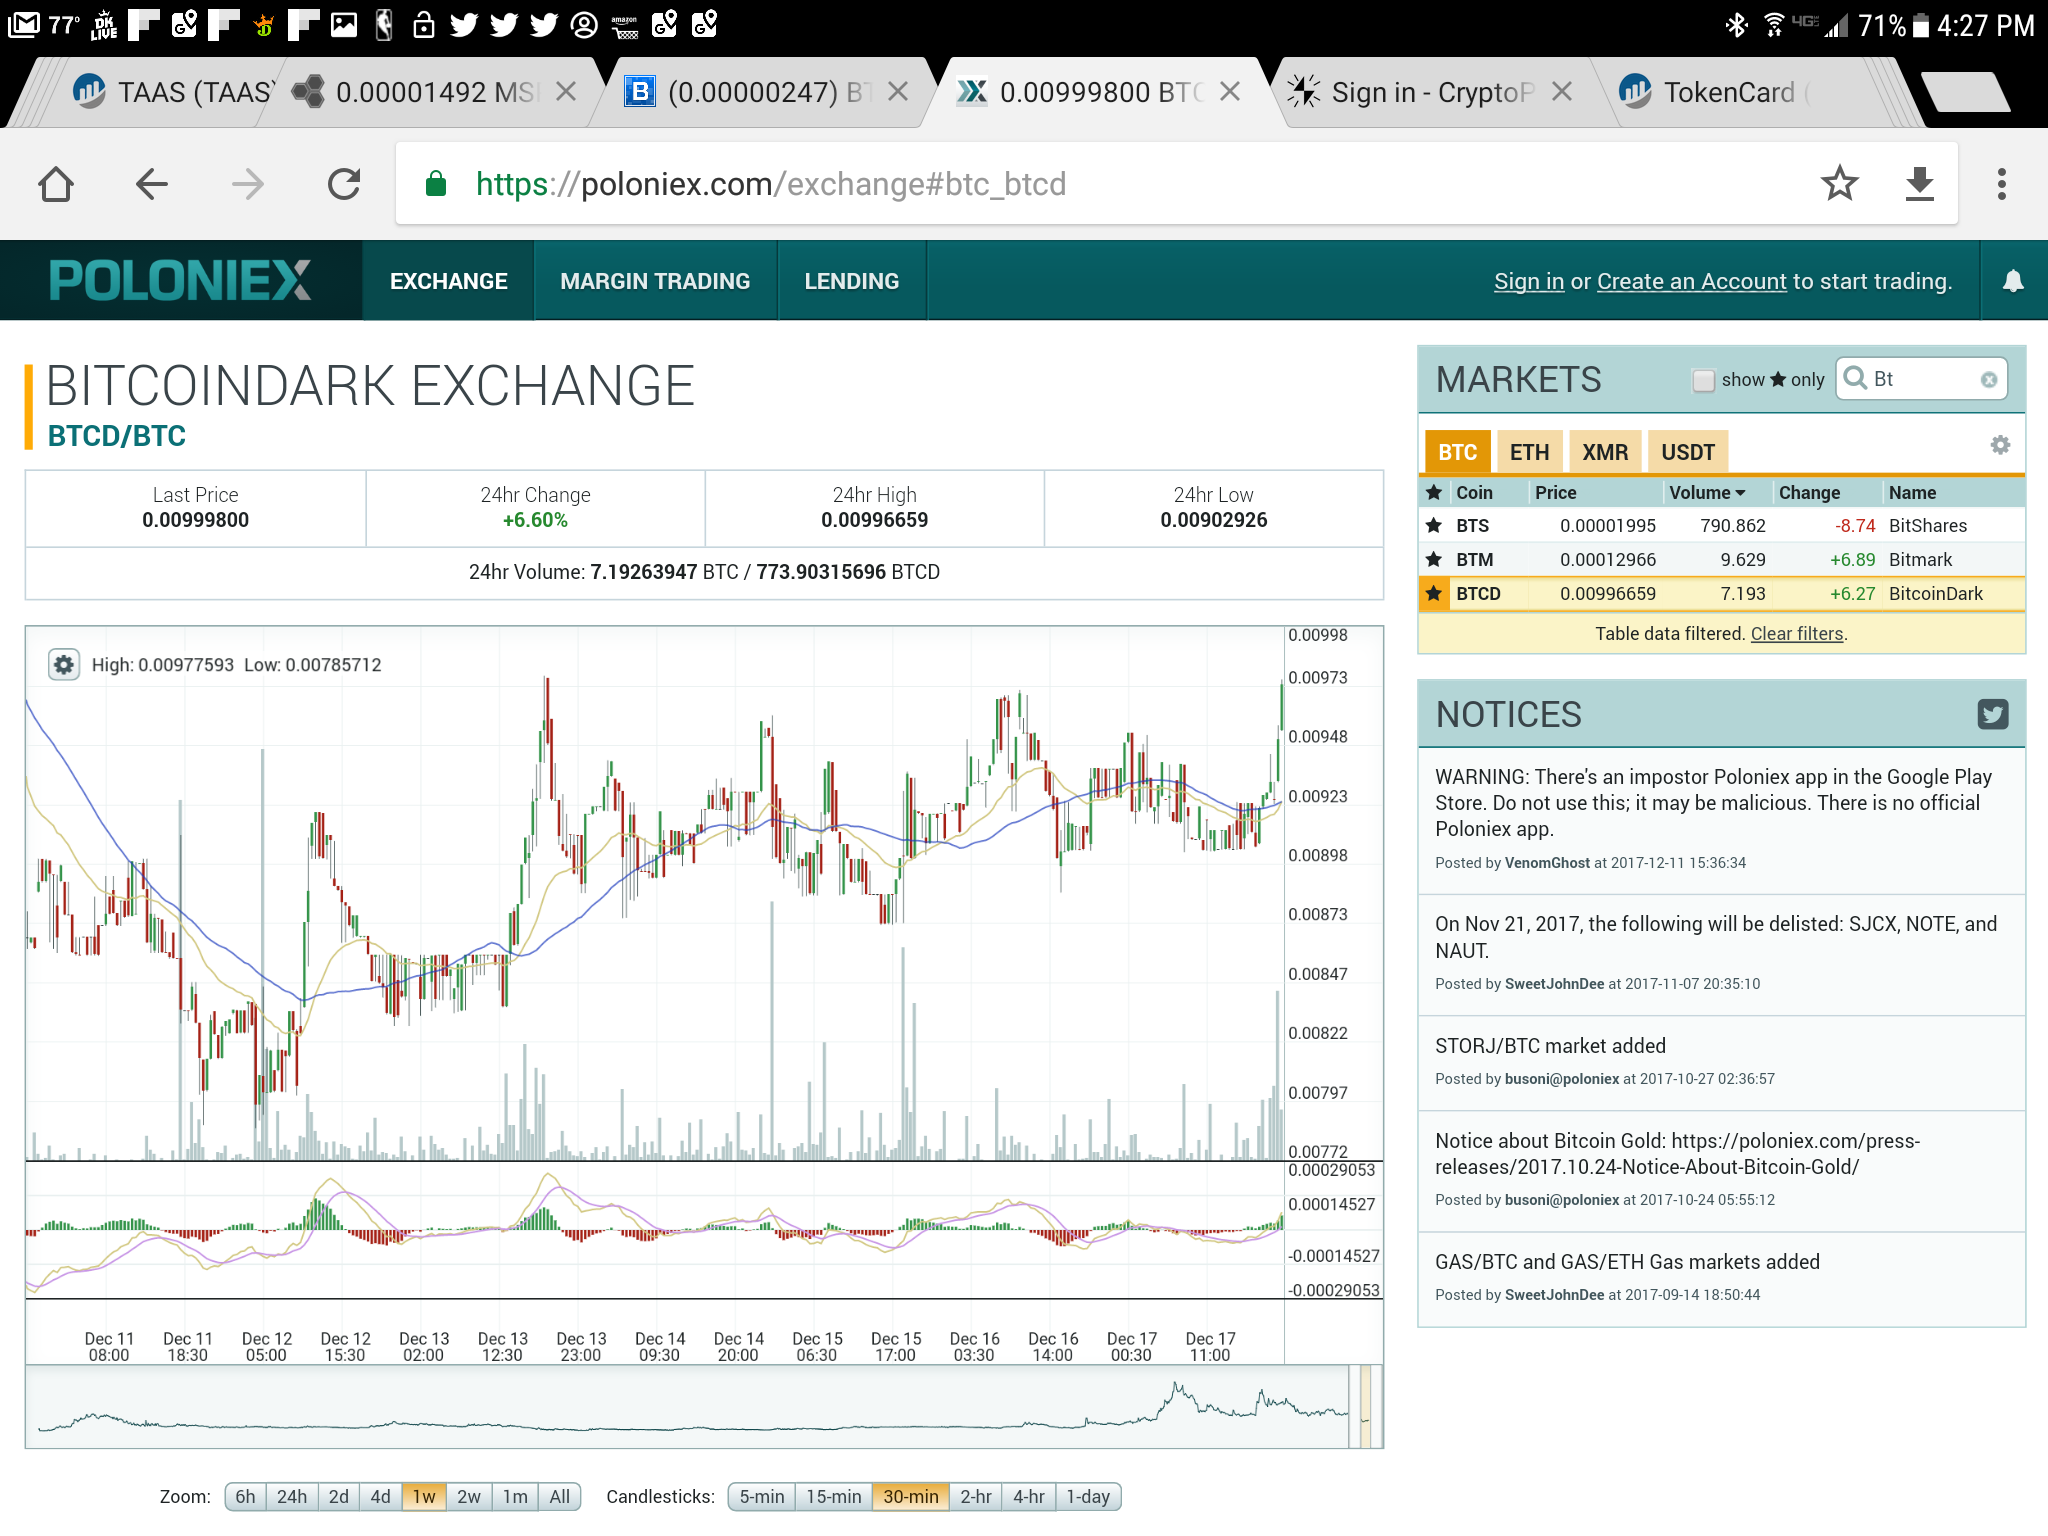Screen dimensions: 2048x1536
Task: Navigate back in the browser
Action: tap(151, 184)
